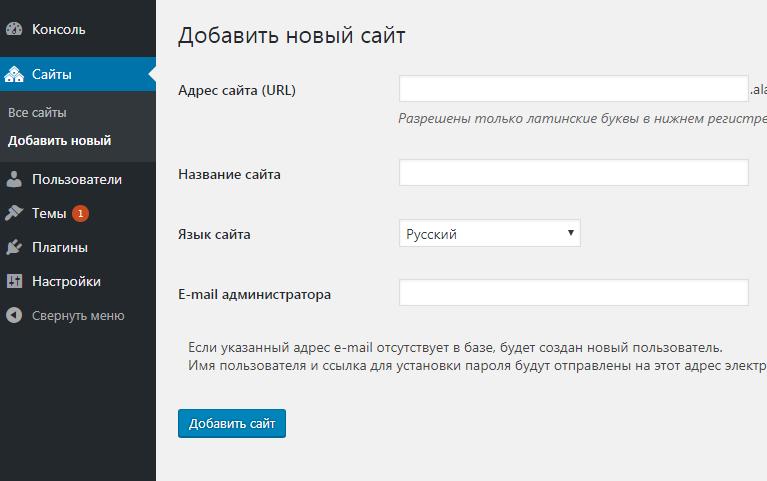Viewport: 767px width, 481px height.
Task: Focus the Адрес сайта (URL) field
Action: 574,89
